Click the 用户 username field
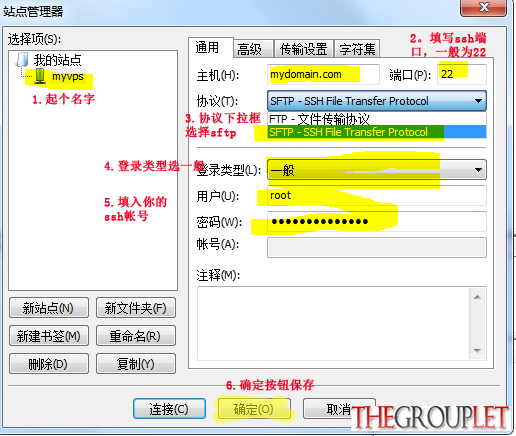Image resolution: width=516 pixels, height=436 pixels. coord(377,195)
